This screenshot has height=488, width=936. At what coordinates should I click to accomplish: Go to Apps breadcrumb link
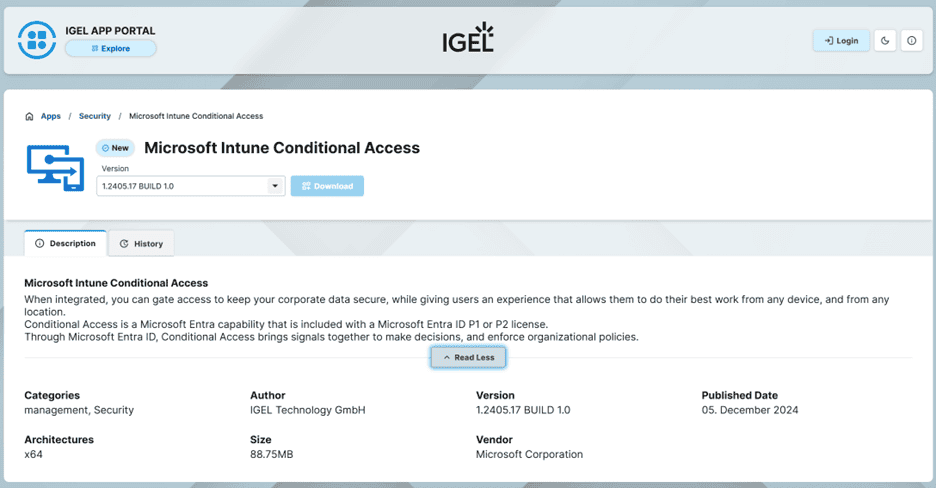(51, 116)
